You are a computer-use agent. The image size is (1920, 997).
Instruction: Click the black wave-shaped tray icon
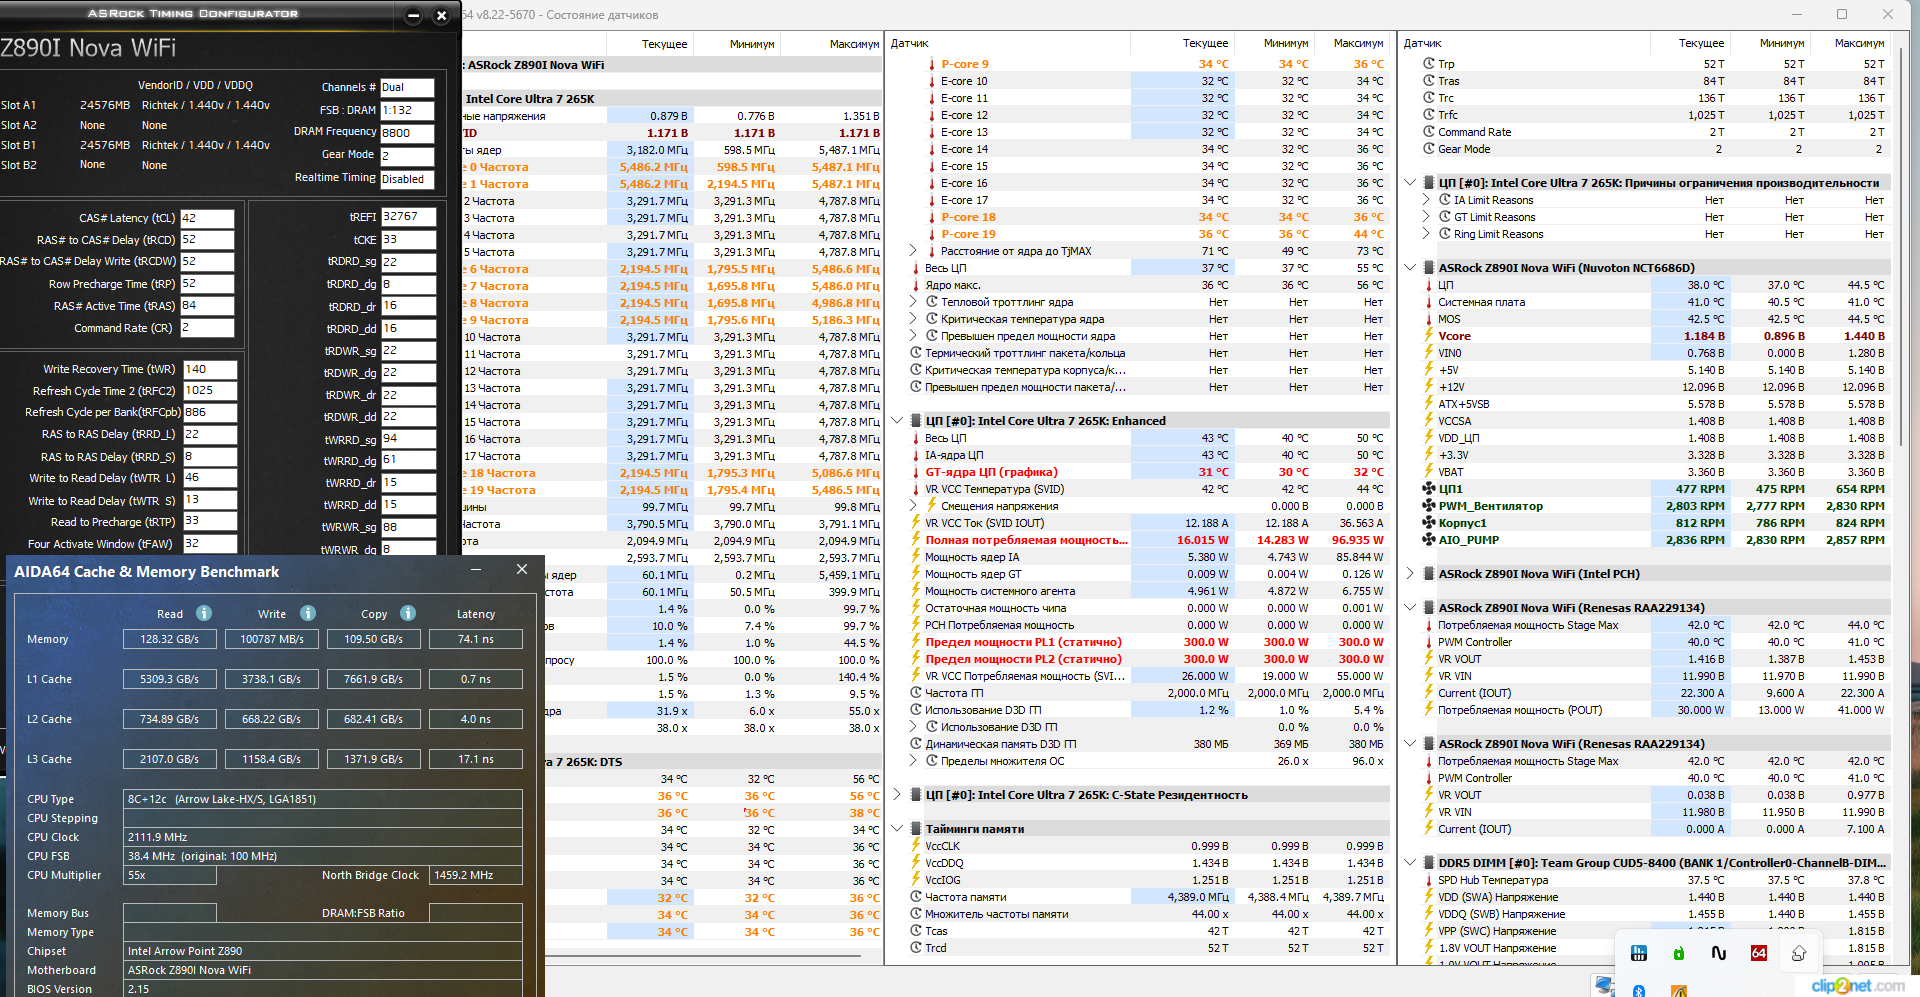click(1719, 953)
